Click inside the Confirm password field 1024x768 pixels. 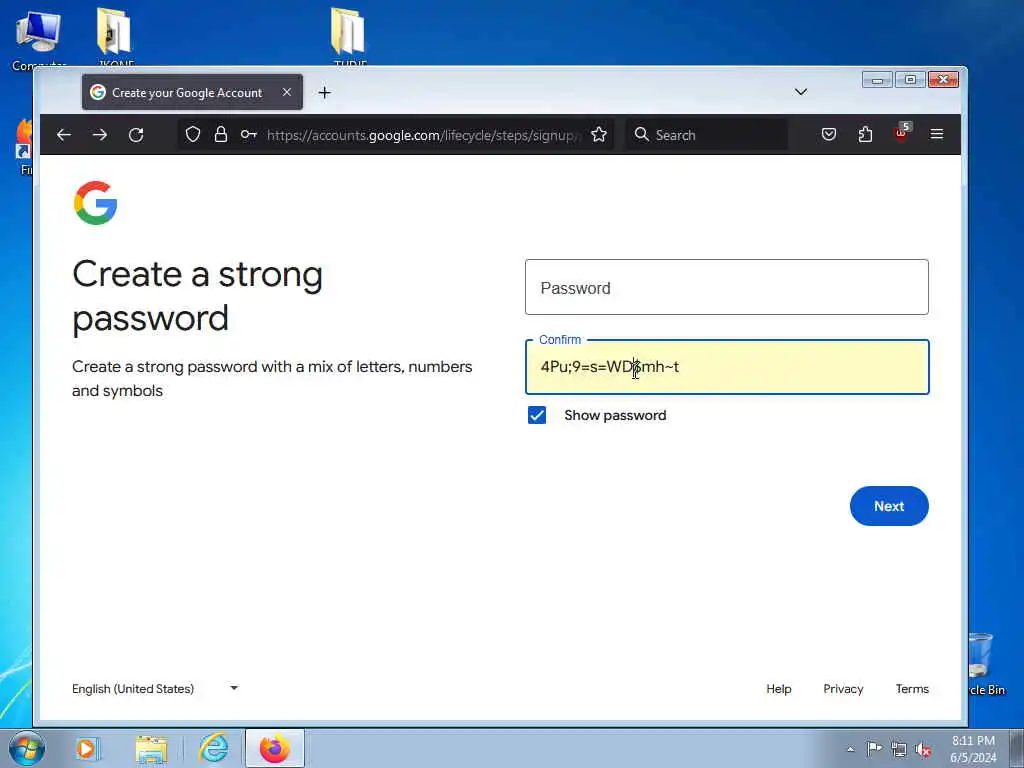coord(726,367)
